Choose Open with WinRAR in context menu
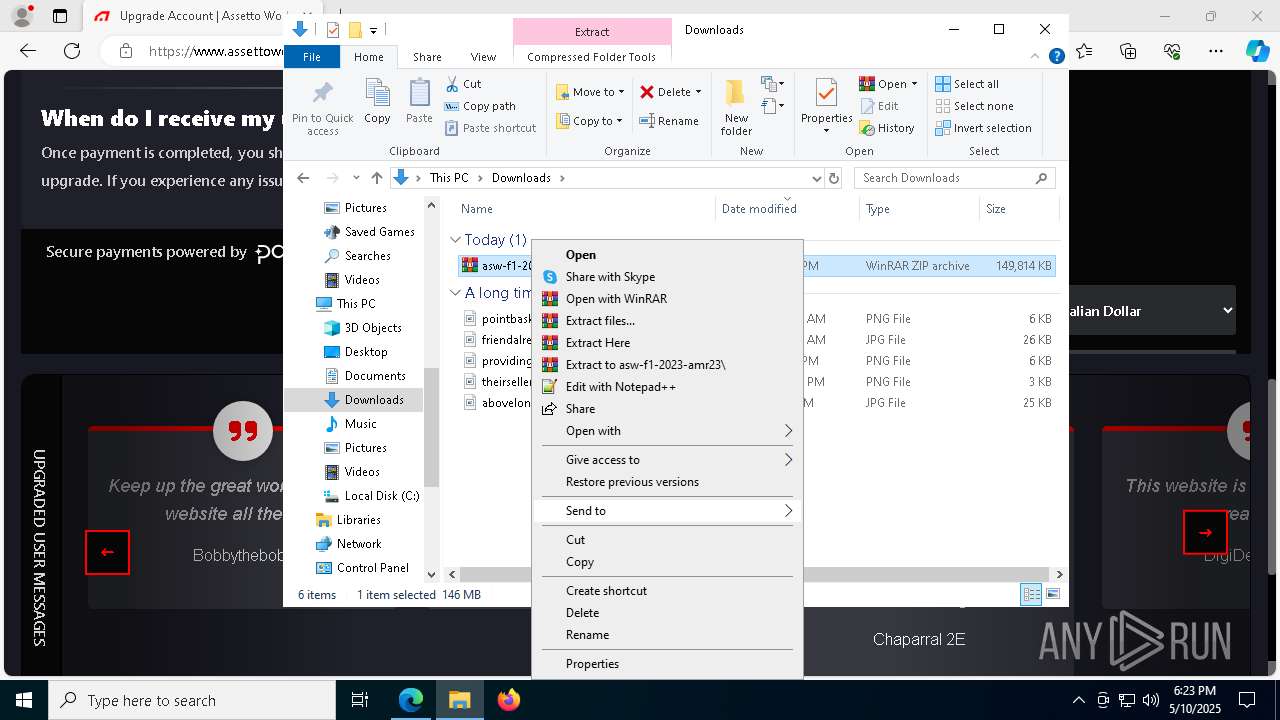 pyautogui.click(x=667, y=299)
